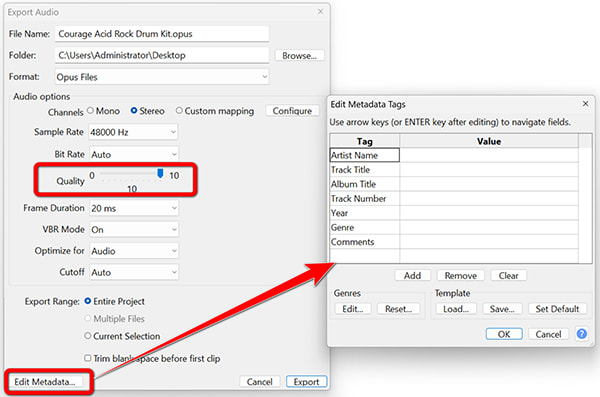Click the Value column header

tap(489, 141)
